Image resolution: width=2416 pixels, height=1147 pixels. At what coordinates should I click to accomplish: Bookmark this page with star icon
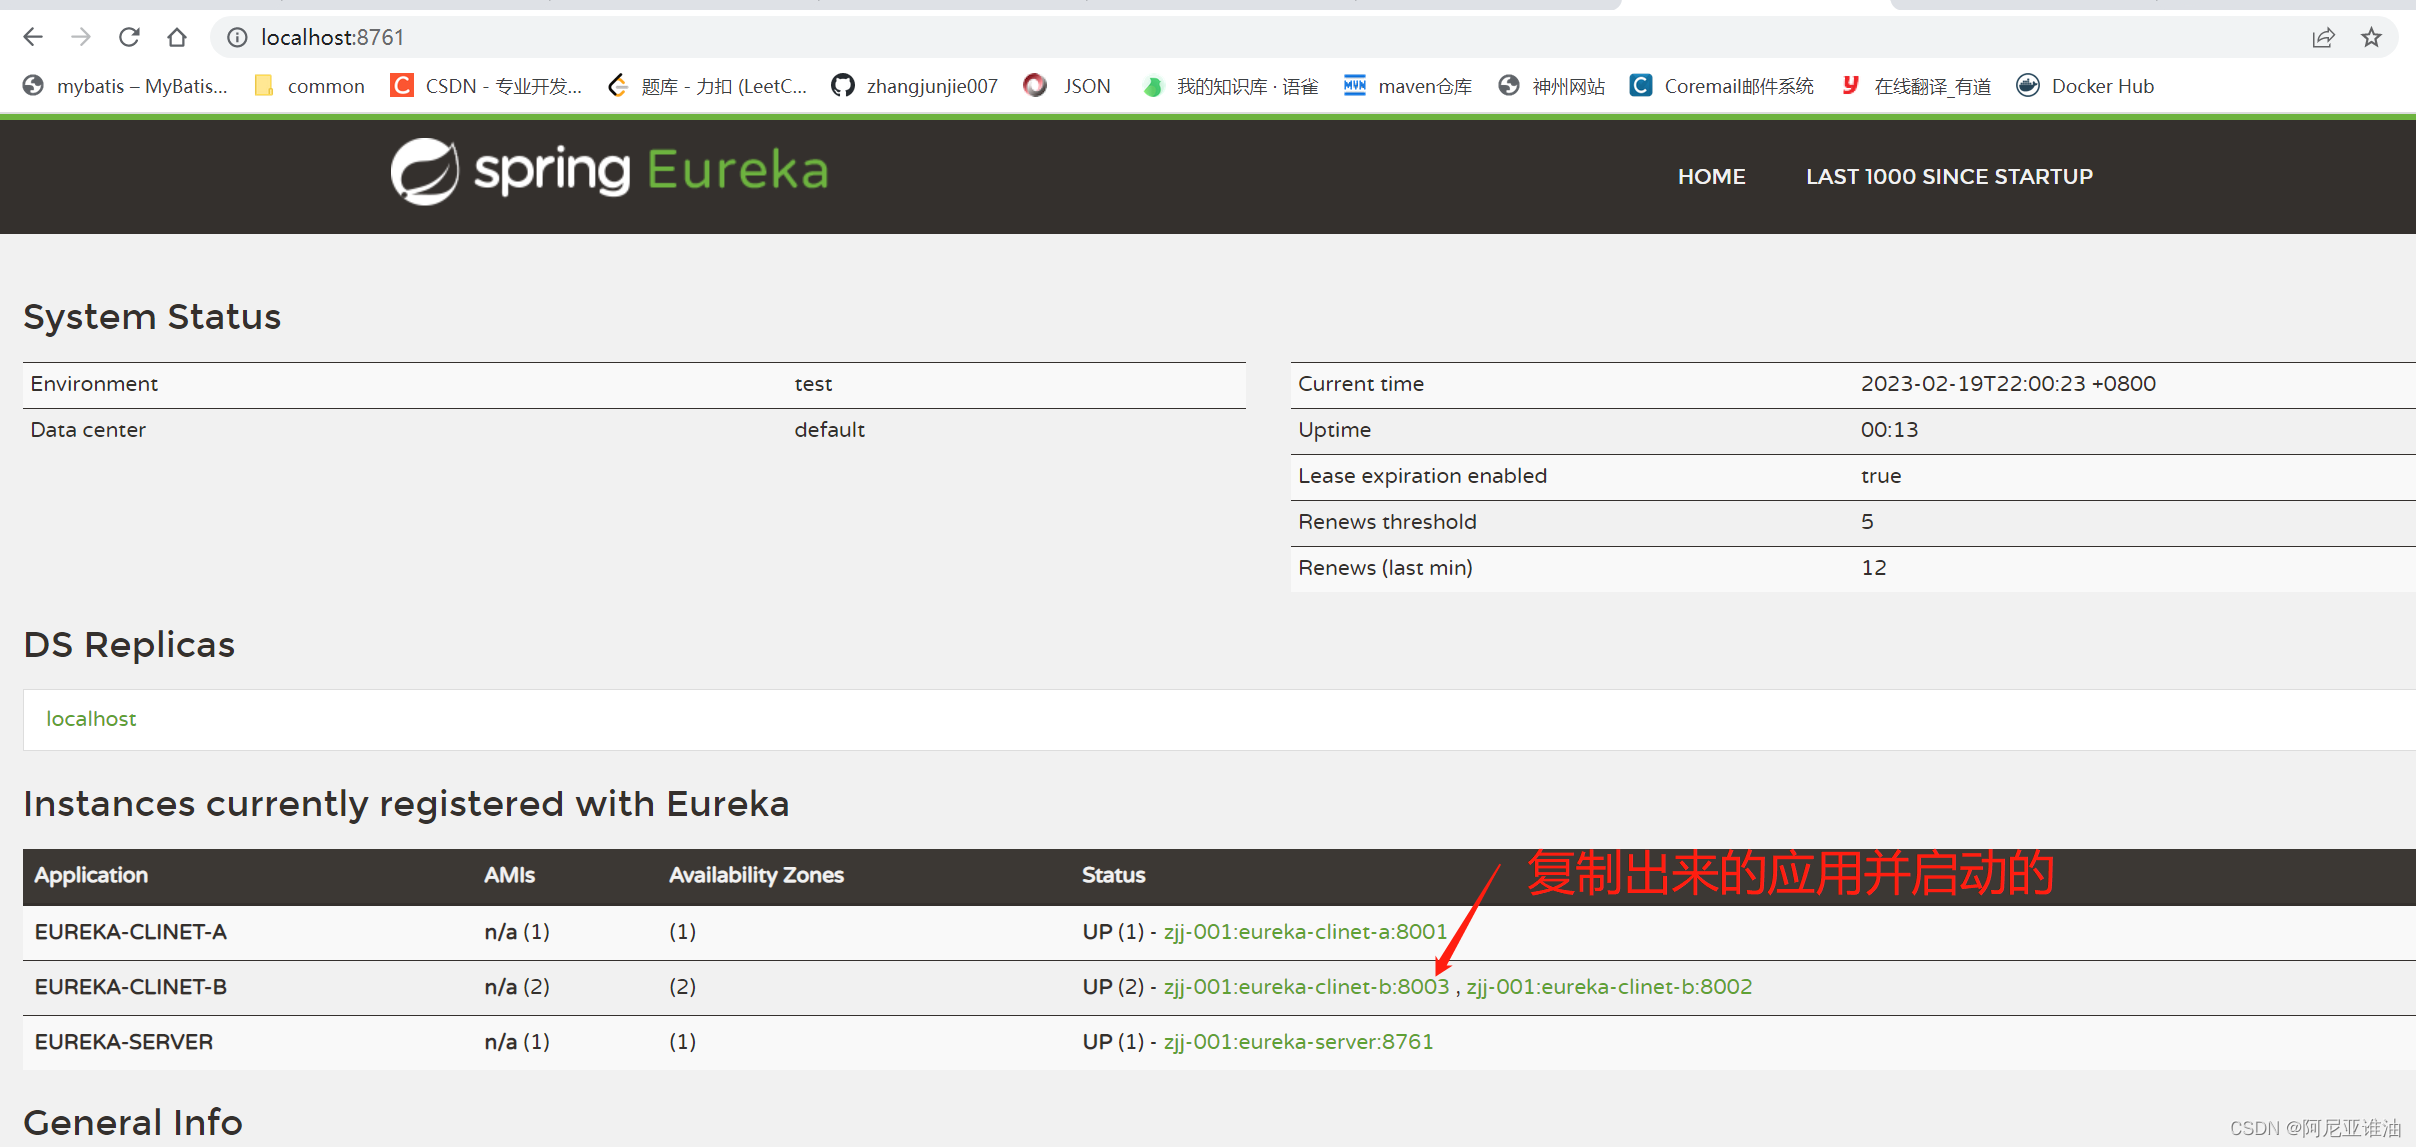point(2371,37)
